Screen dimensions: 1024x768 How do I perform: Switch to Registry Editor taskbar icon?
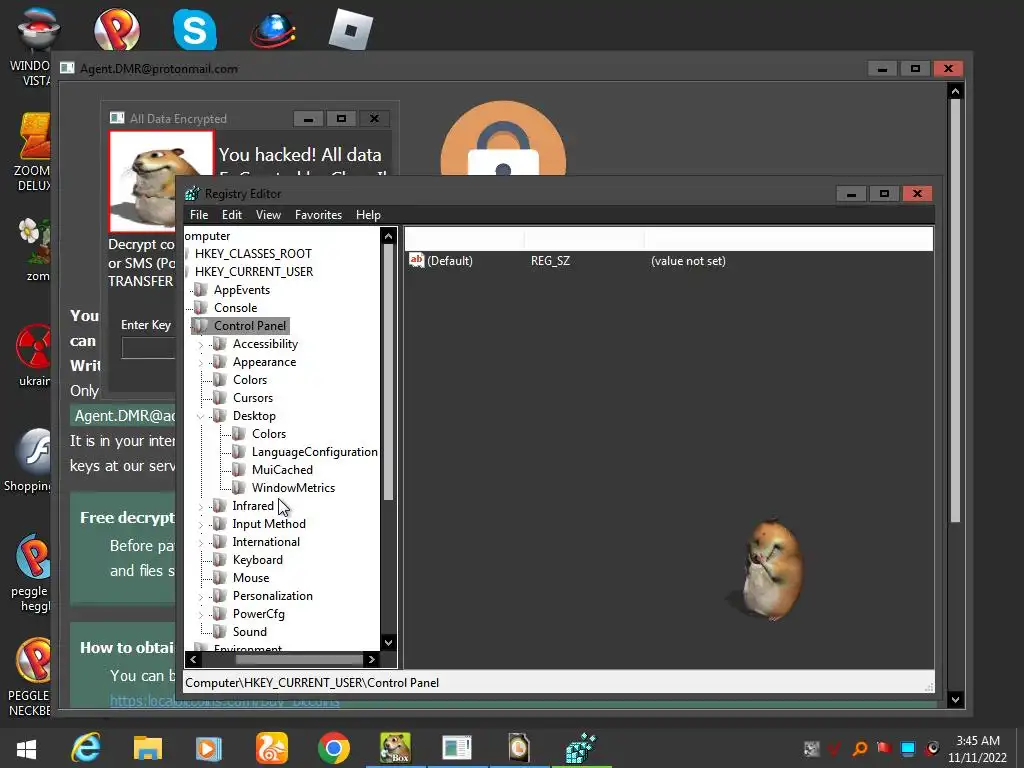(581, 748)
